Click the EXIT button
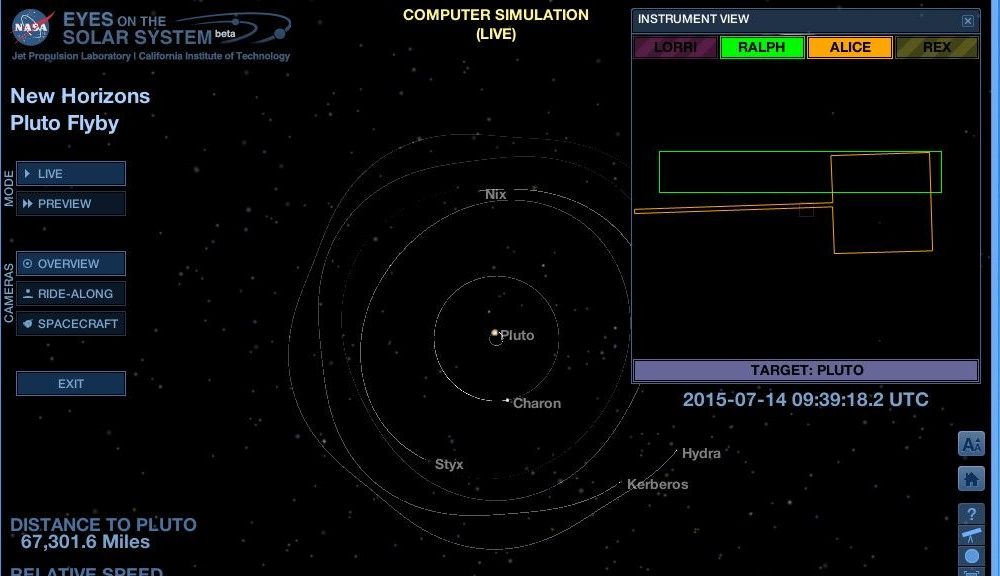 click(71, 383)
